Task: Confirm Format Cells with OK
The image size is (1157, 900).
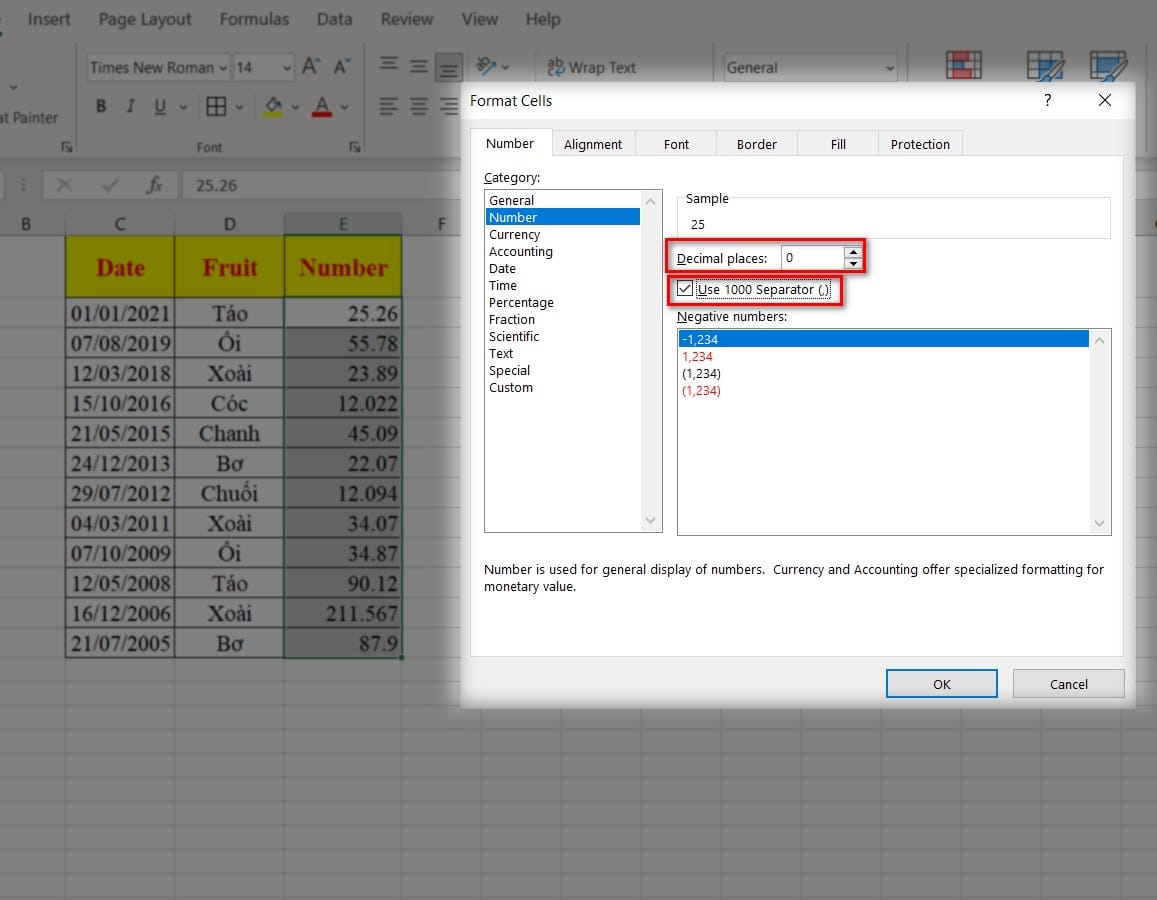Action: coord(942,683)
